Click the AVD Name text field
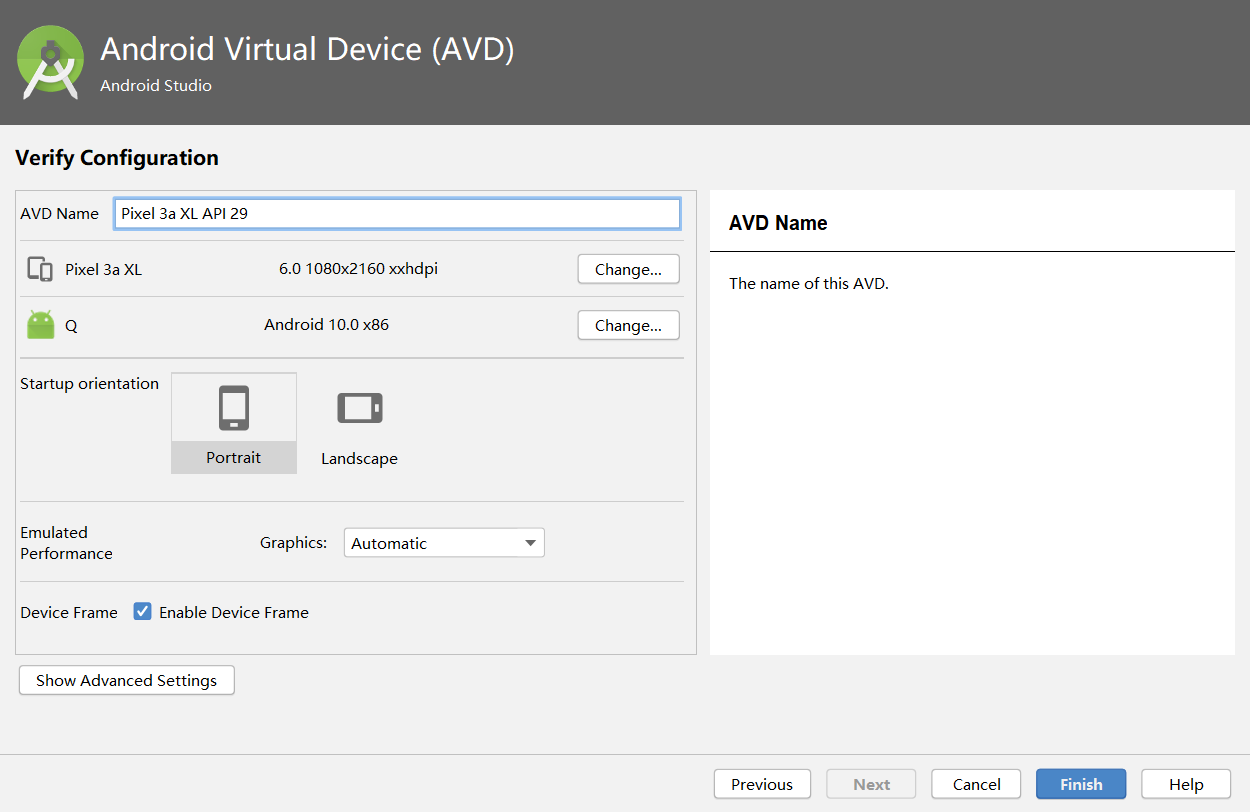 pos(397,213)
